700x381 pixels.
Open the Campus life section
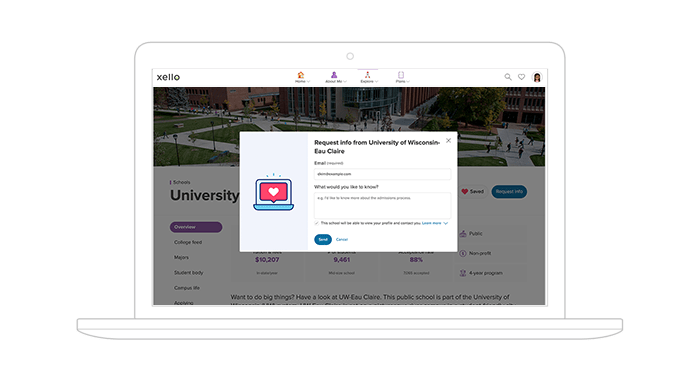click(187, 288)
